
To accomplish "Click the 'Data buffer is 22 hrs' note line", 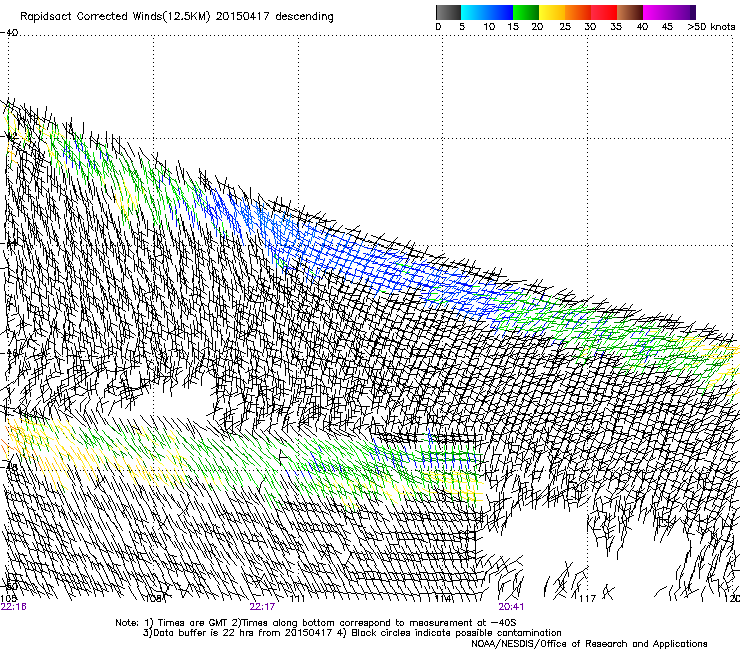I will pyautogui.click(x=352, y=633).
